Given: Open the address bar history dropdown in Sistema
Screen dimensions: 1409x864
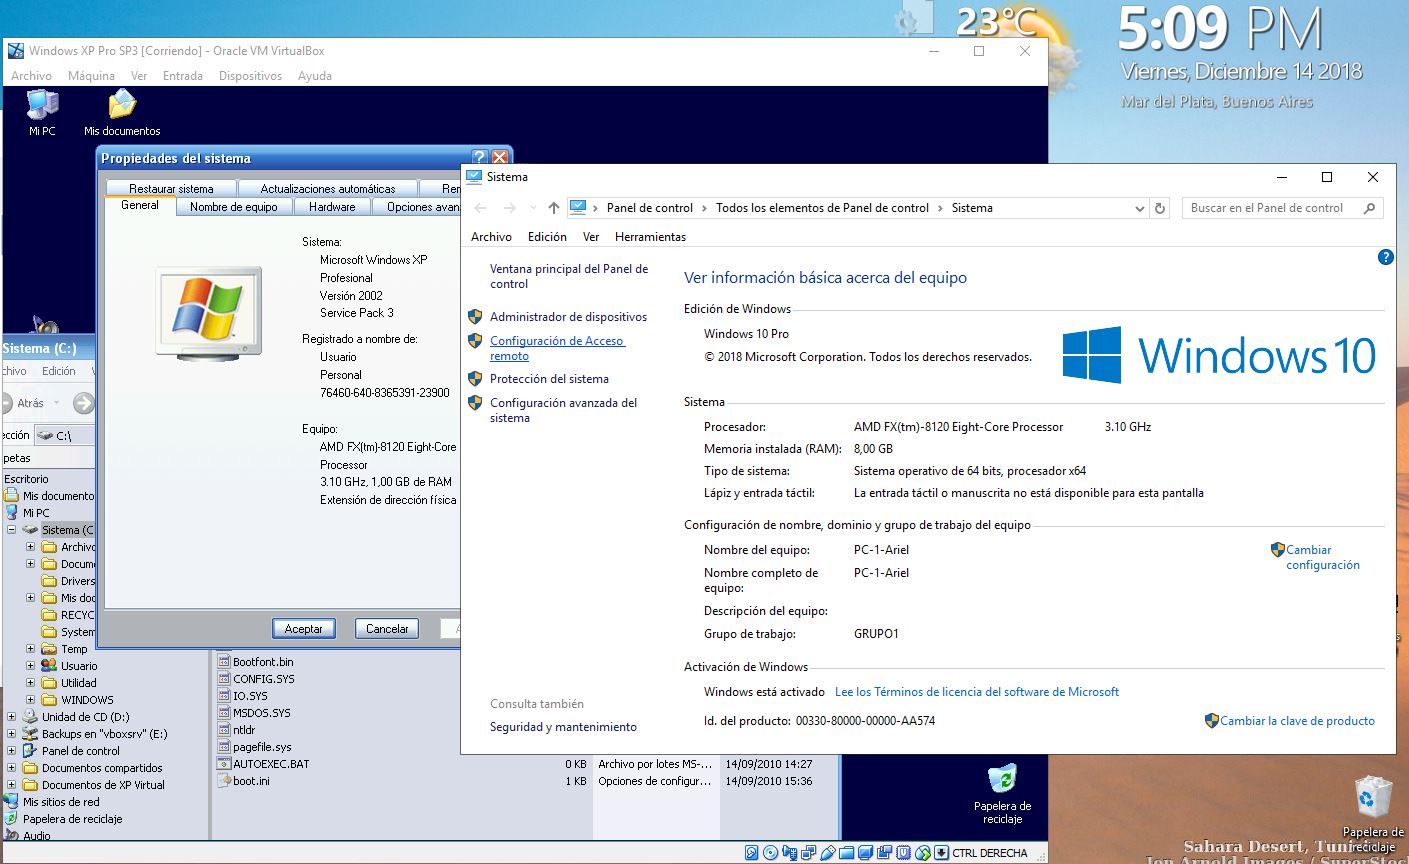Looking at the screenshot, I should tap(1139, 208).
